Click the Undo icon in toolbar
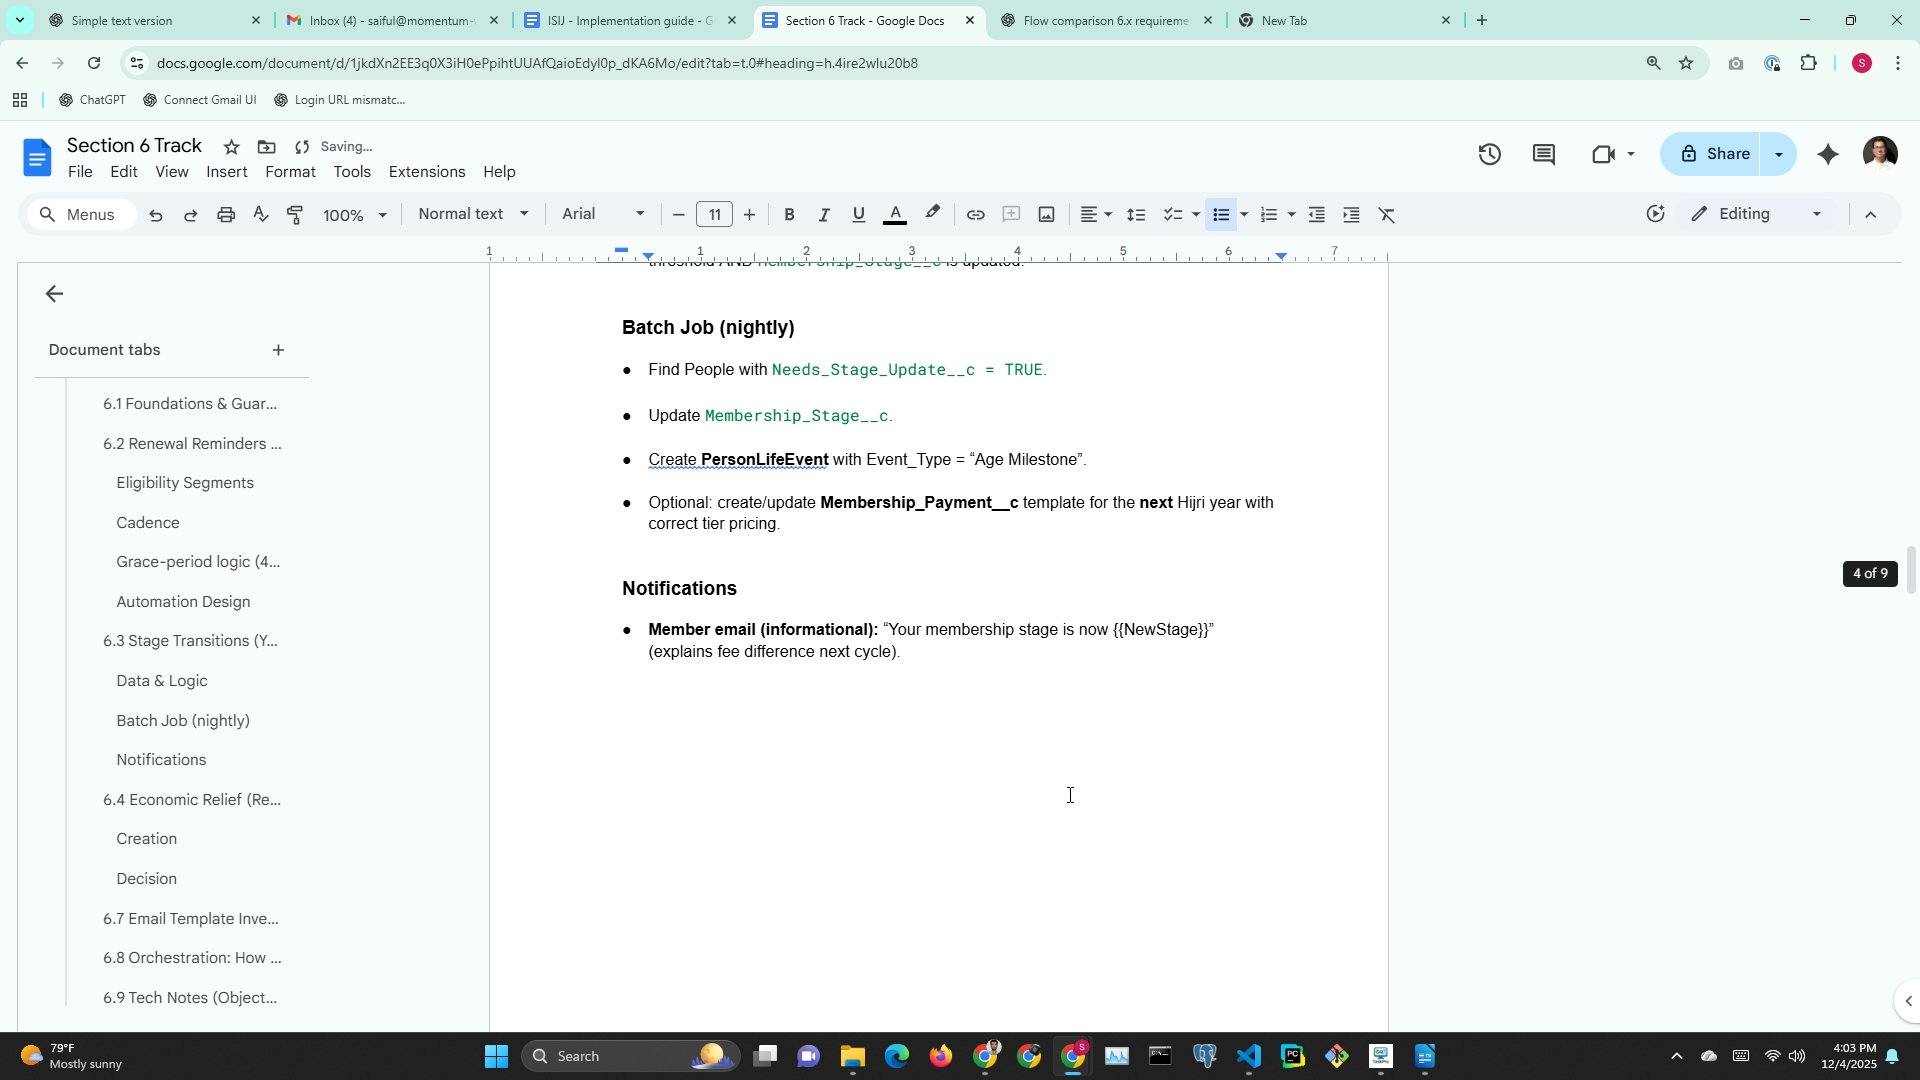Image resolution: width=1920 pixels, height=1080 pixels. pyautogui.click(x=156, y=215)
